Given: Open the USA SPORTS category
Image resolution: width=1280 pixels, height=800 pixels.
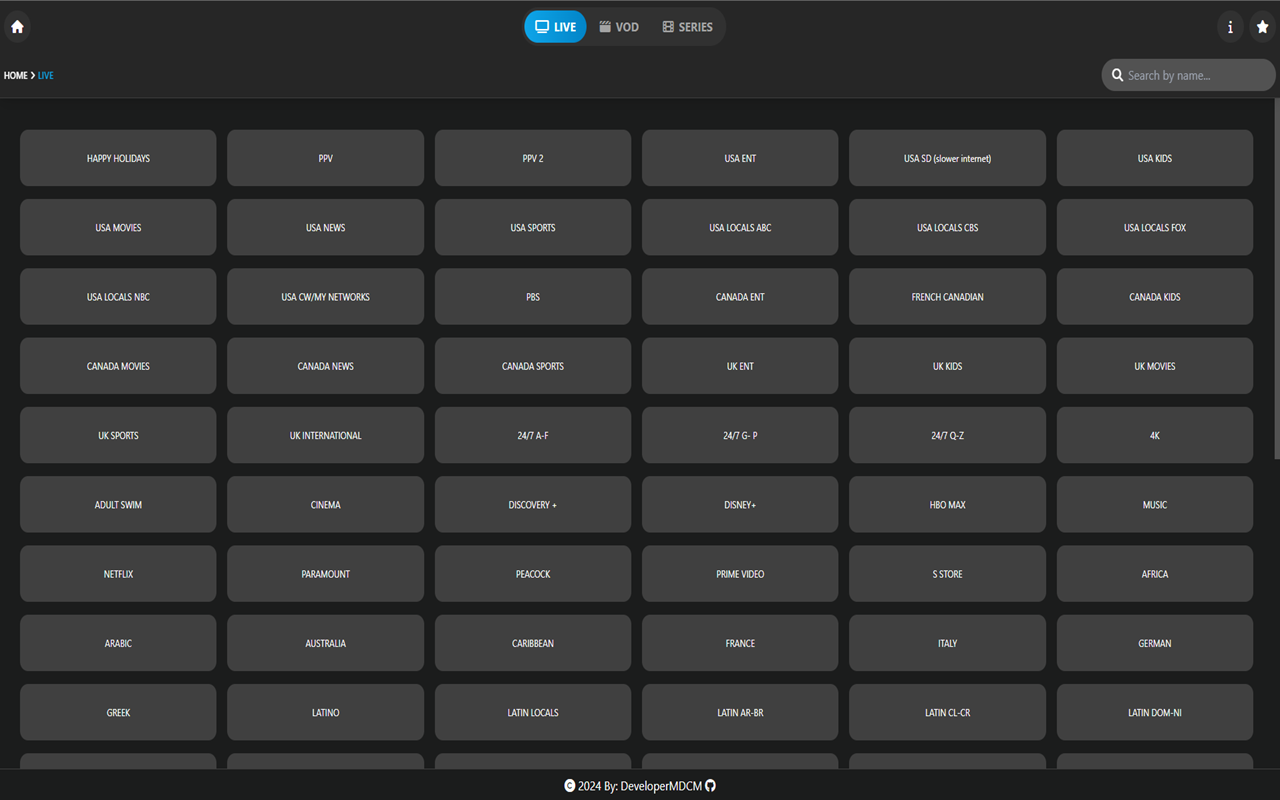Looking at the screenshot, I should click(x=532, y=227).
